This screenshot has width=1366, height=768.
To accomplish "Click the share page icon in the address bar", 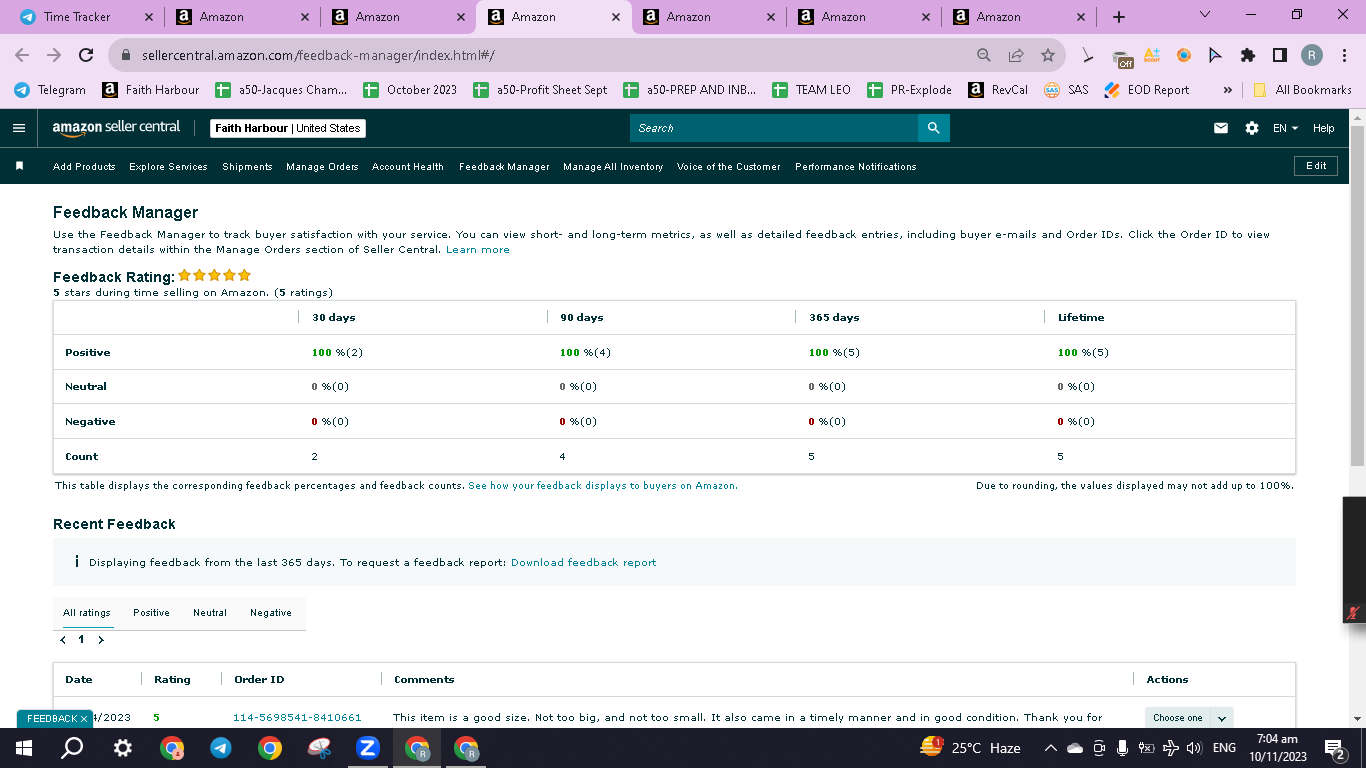I will coord(1016,56).
